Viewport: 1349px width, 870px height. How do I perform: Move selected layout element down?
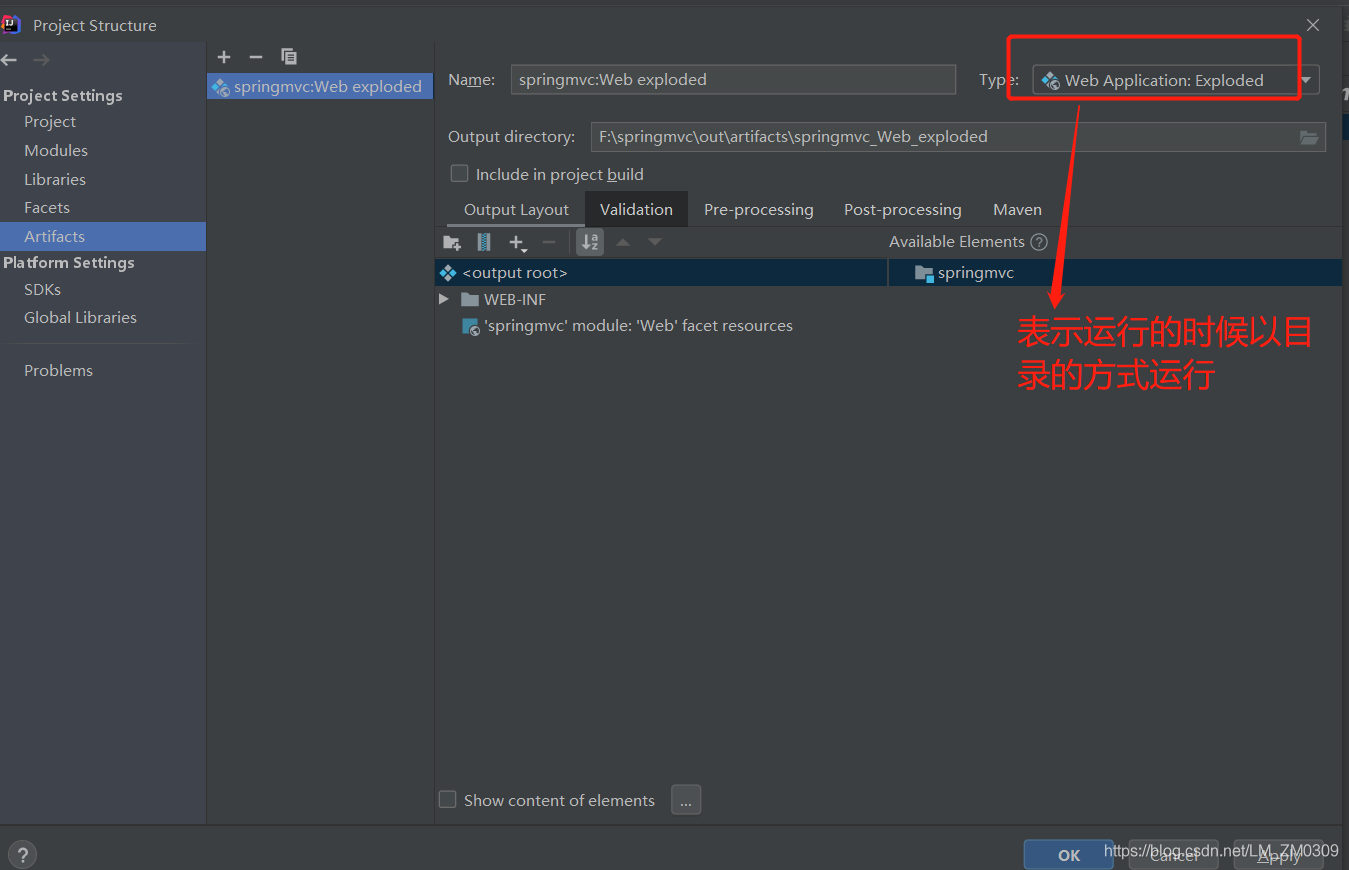pos(655,242)
